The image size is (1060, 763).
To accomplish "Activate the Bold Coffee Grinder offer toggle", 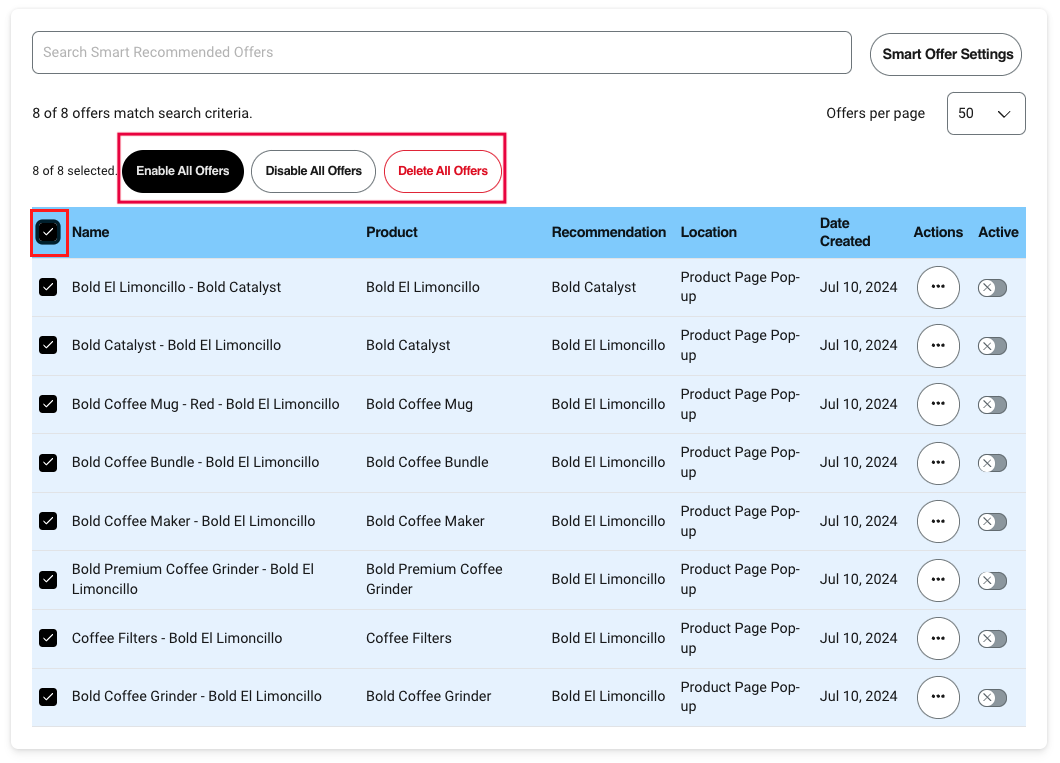I will [992, 697].
